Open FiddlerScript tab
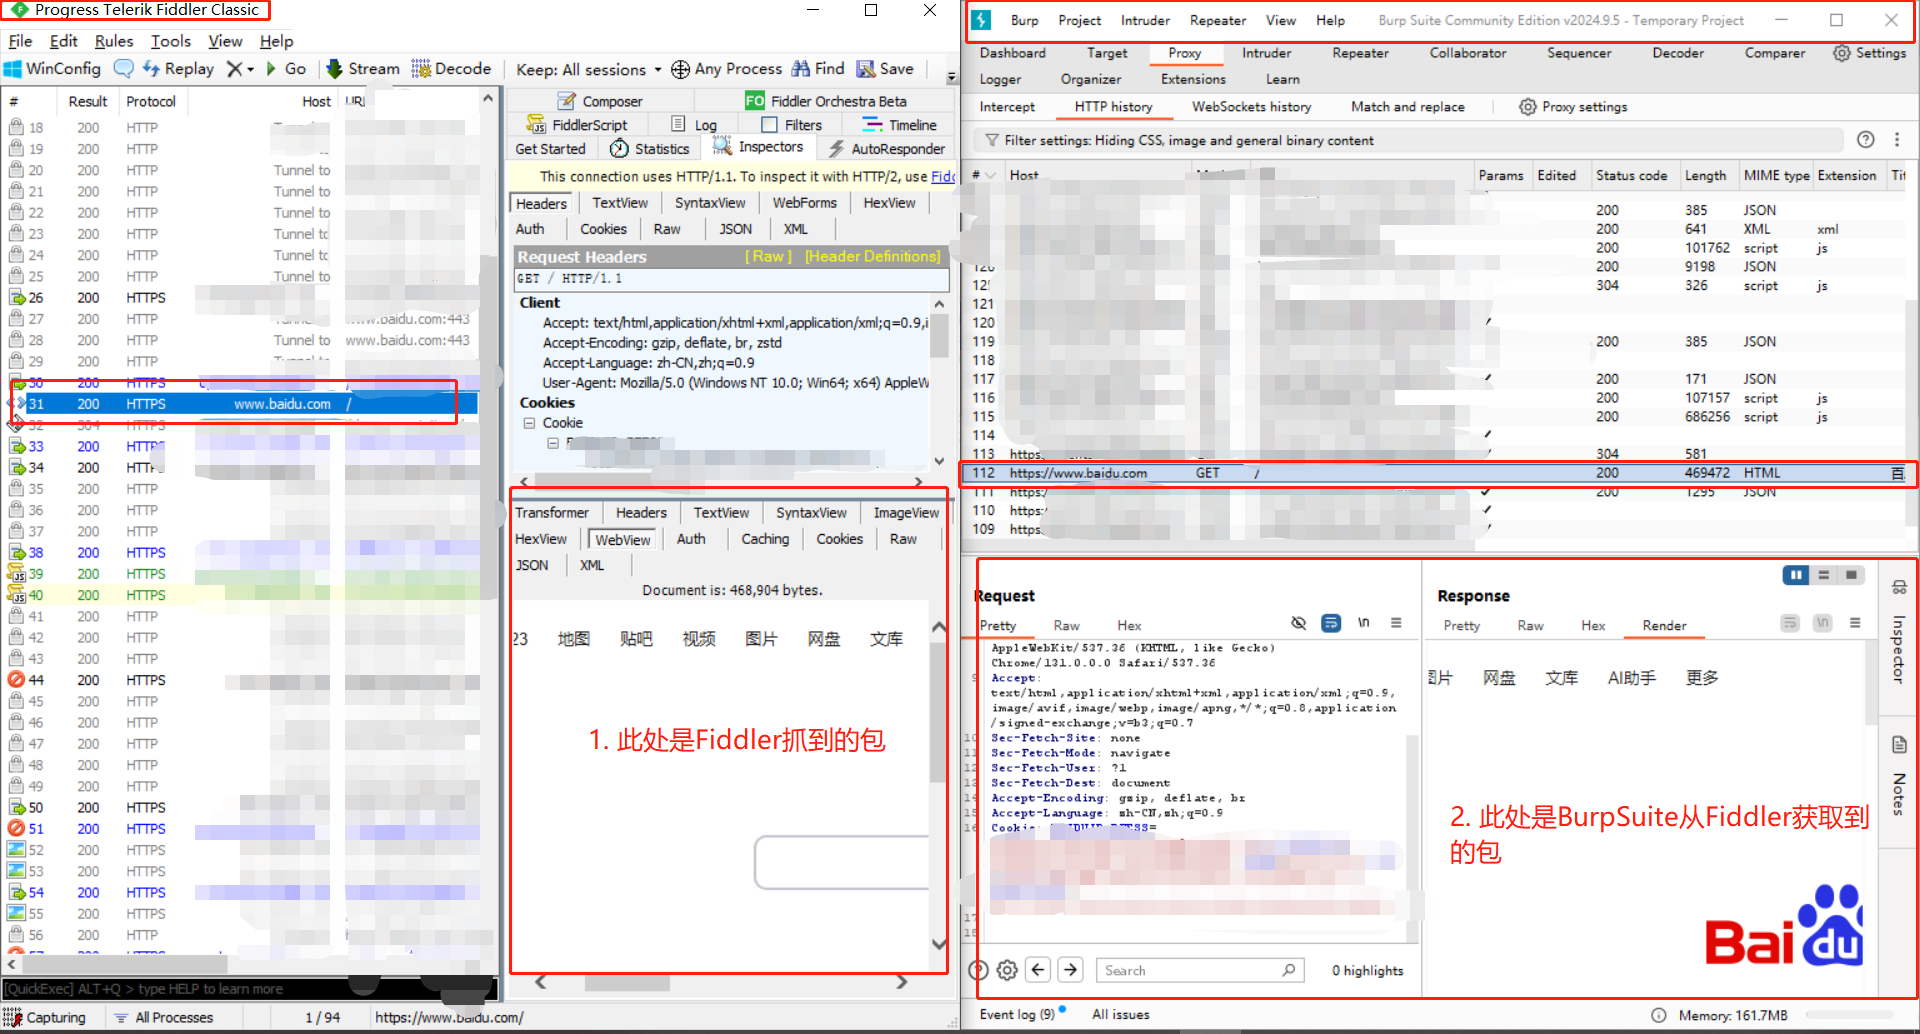 coord(578,125)
